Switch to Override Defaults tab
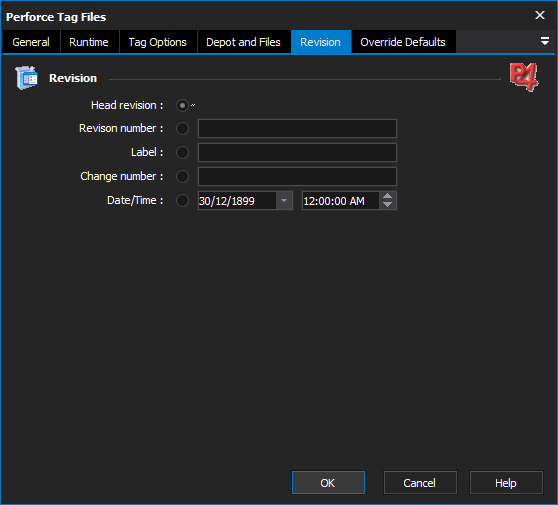This screenshot has height=505, width=558. click(403, 42)
